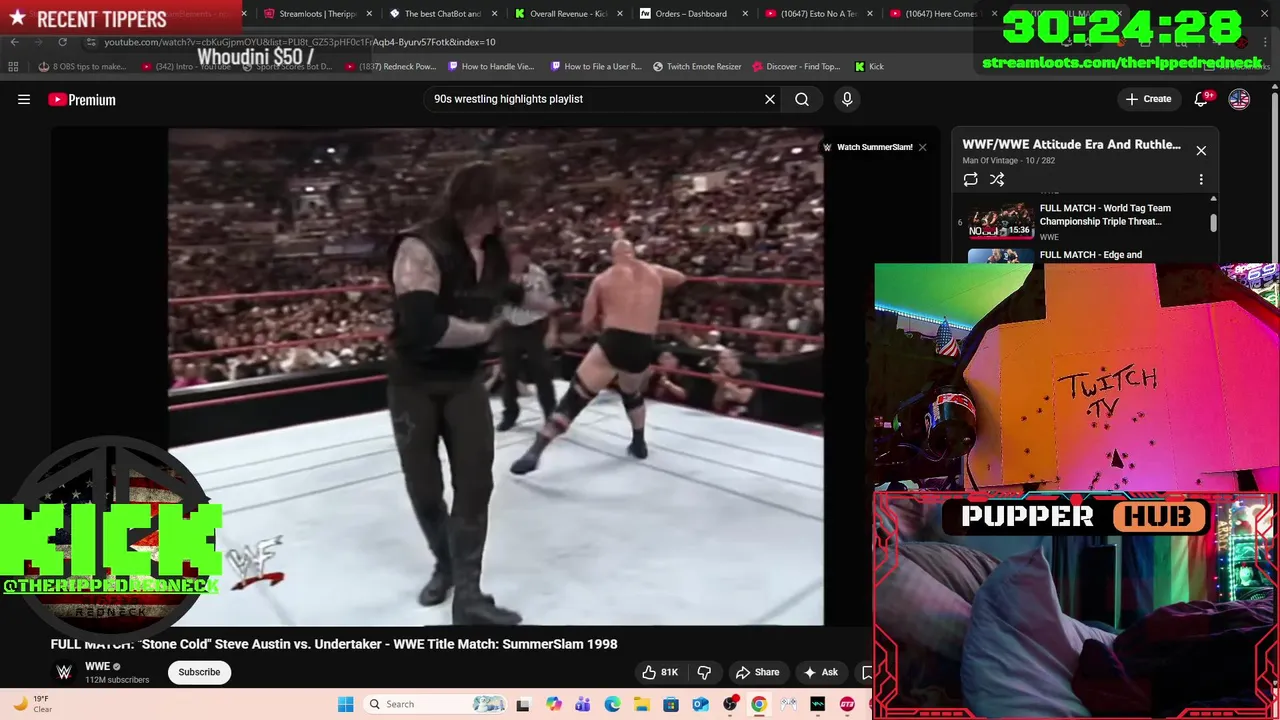The height and width of the screenshot is (720, 1280).
Task: Click the playlist panel scrollbar
Action: point(1214,225)
